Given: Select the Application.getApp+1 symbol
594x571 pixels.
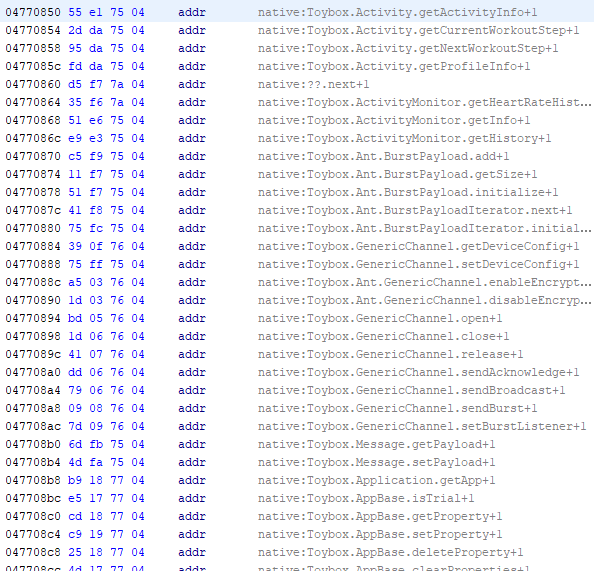Looking at the screenshot, I should [x=376, y=480].
